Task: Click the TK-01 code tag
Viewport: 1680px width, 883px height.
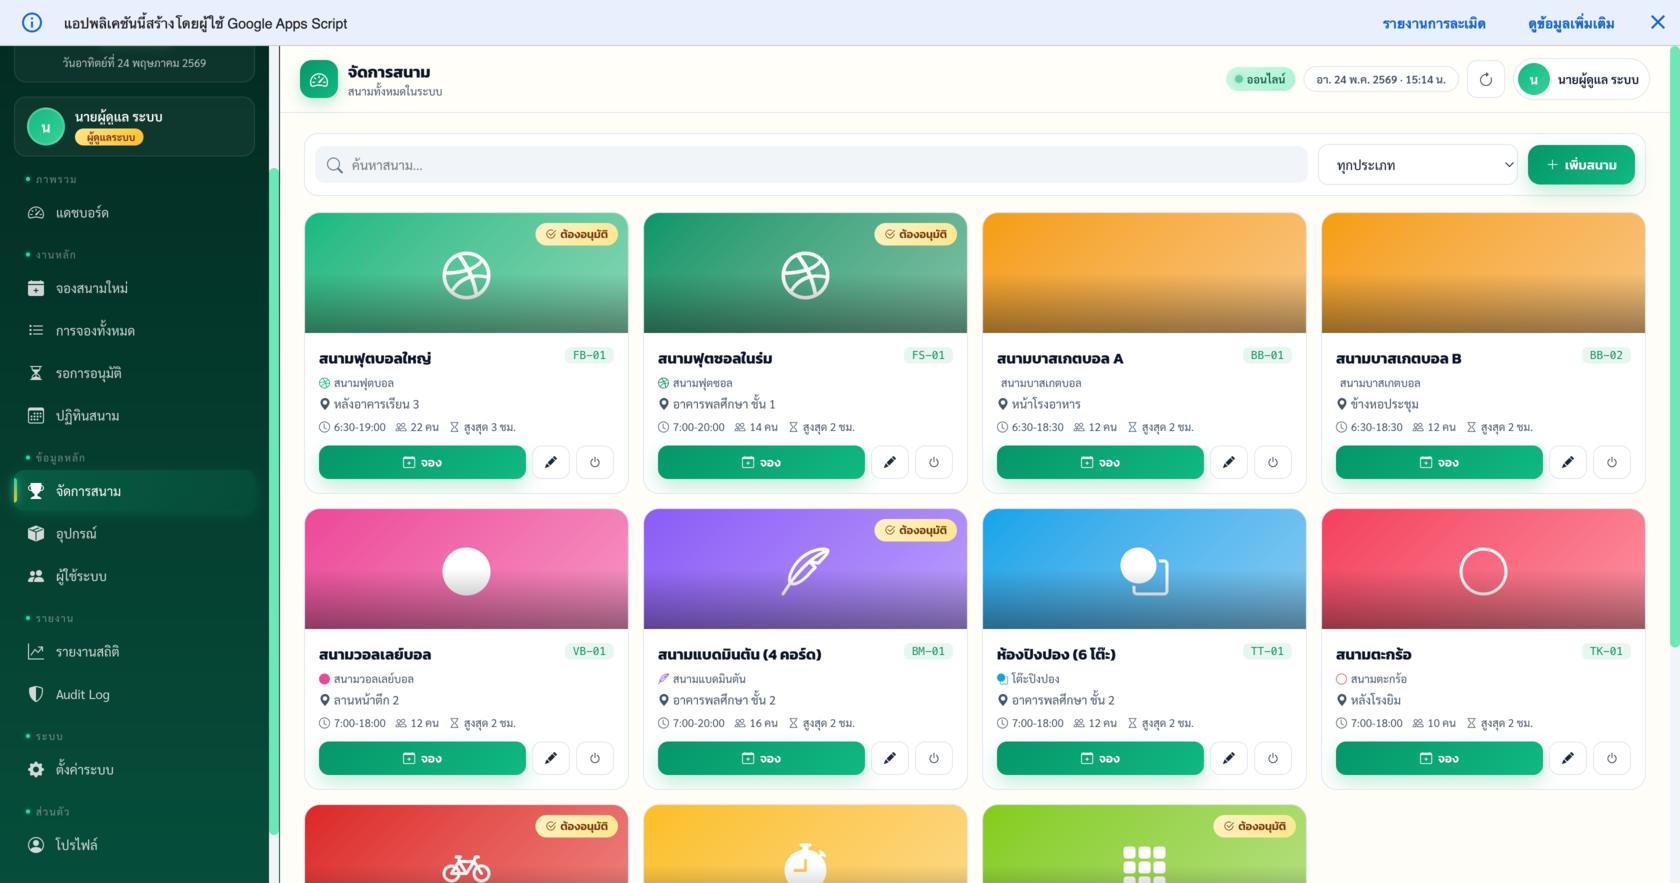Action: pyautogui.click(x=1606, y=651)
